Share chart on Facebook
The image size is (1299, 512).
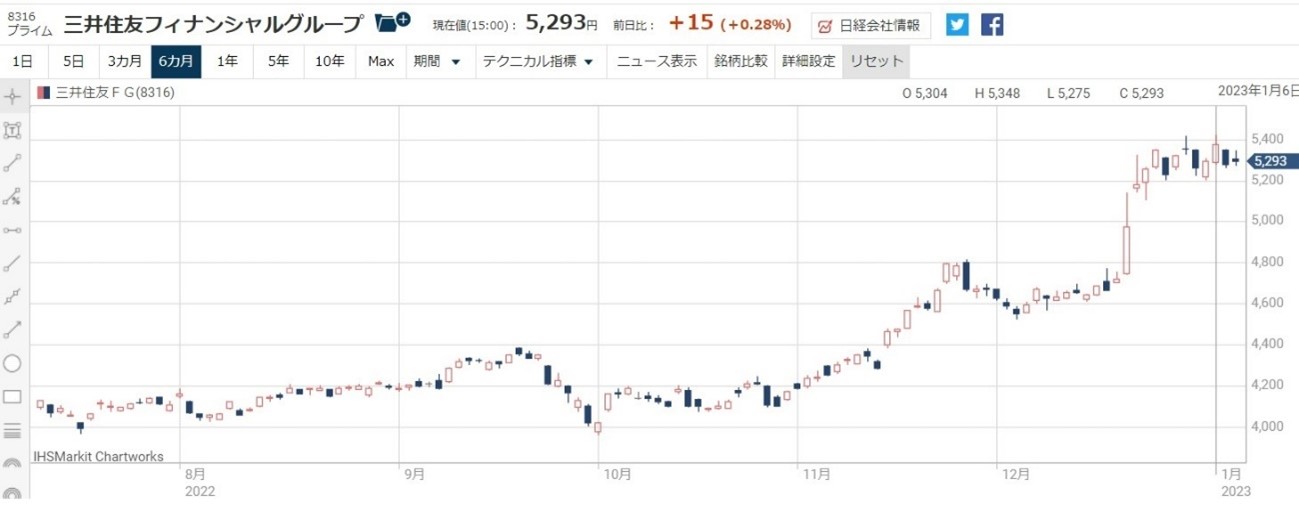click(992, 24)
